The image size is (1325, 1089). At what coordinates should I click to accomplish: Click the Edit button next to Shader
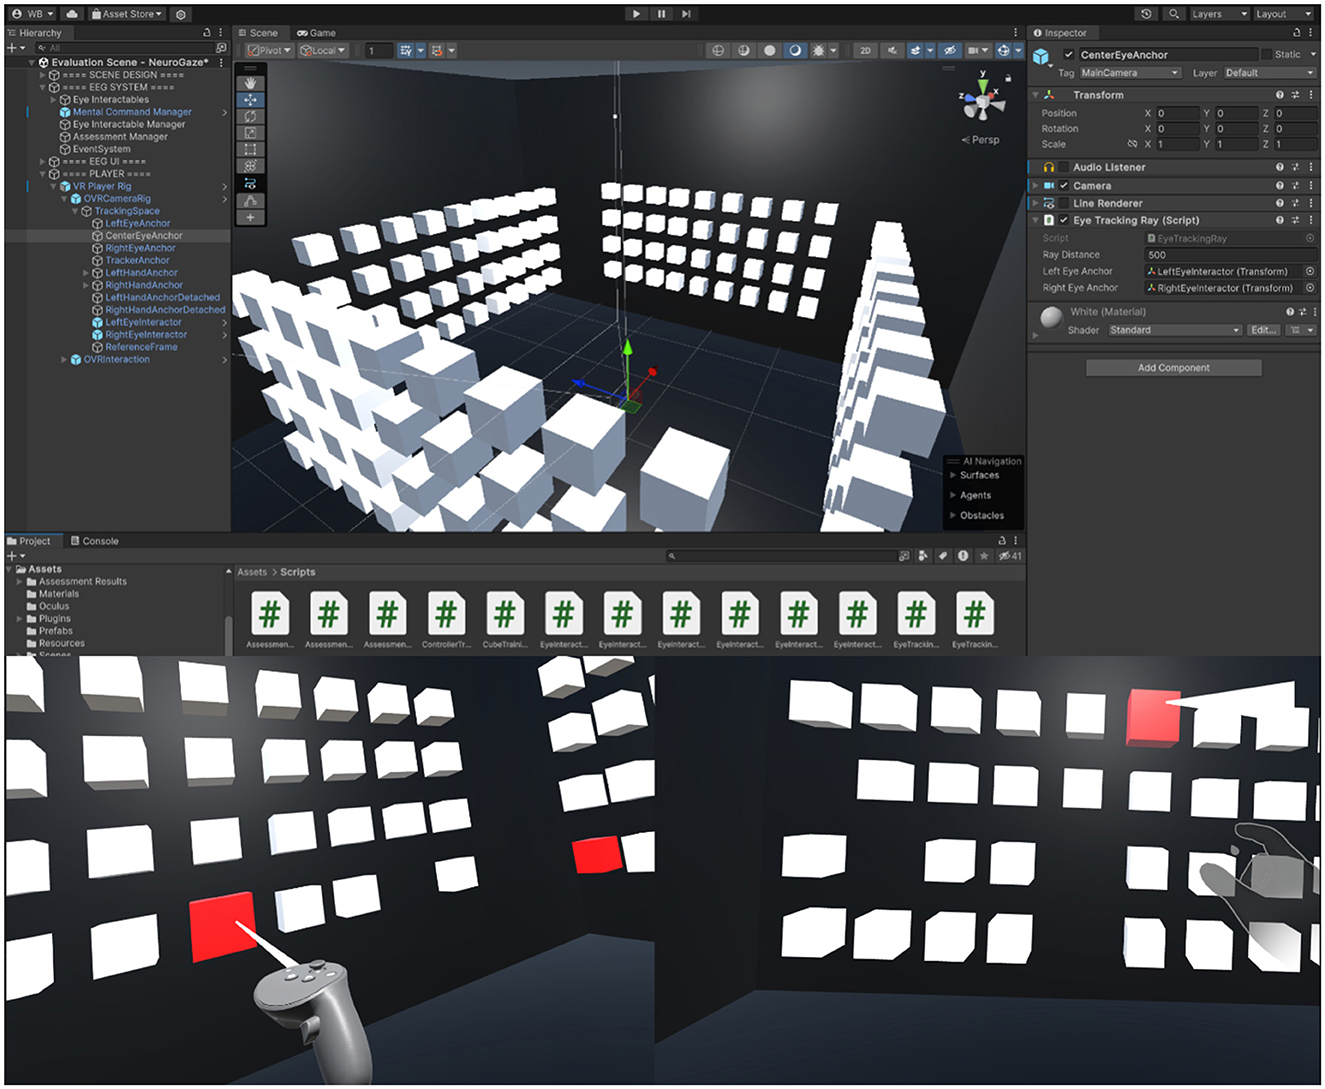[1263, 330]
